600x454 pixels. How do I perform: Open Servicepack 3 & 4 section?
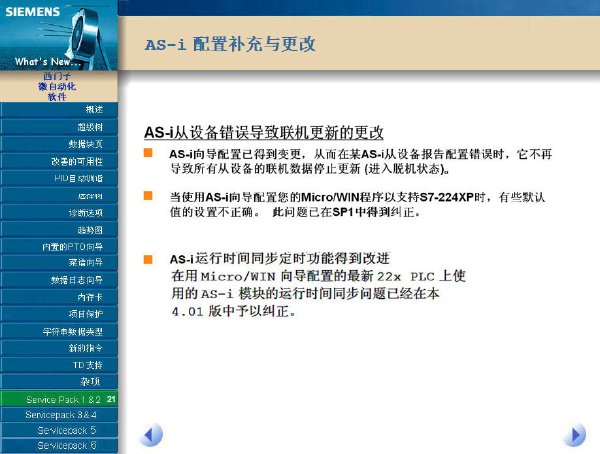[x=59, y=415]
